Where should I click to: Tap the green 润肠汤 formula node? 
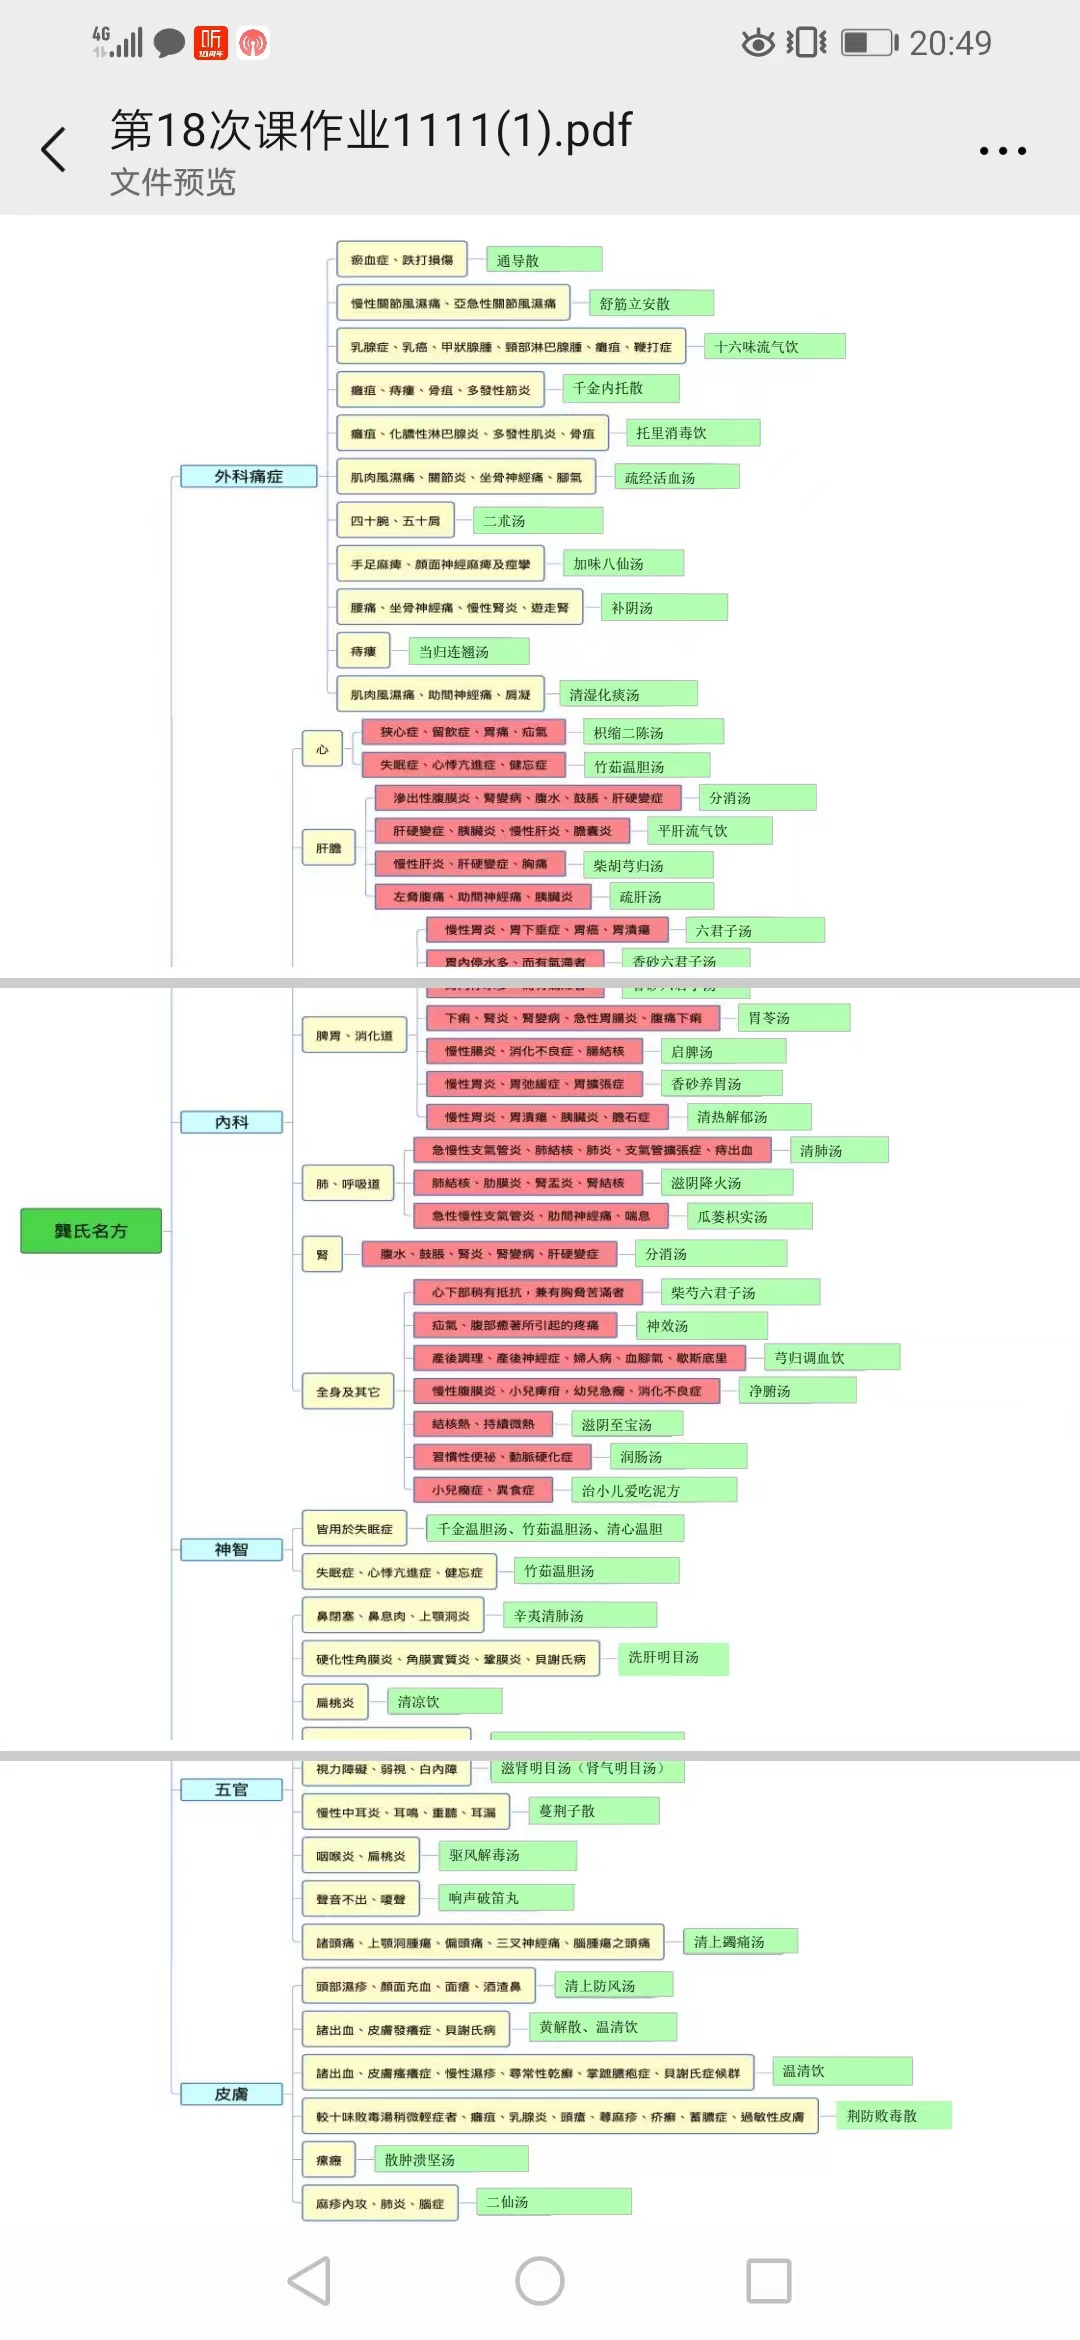click(x=679, y=1457)
